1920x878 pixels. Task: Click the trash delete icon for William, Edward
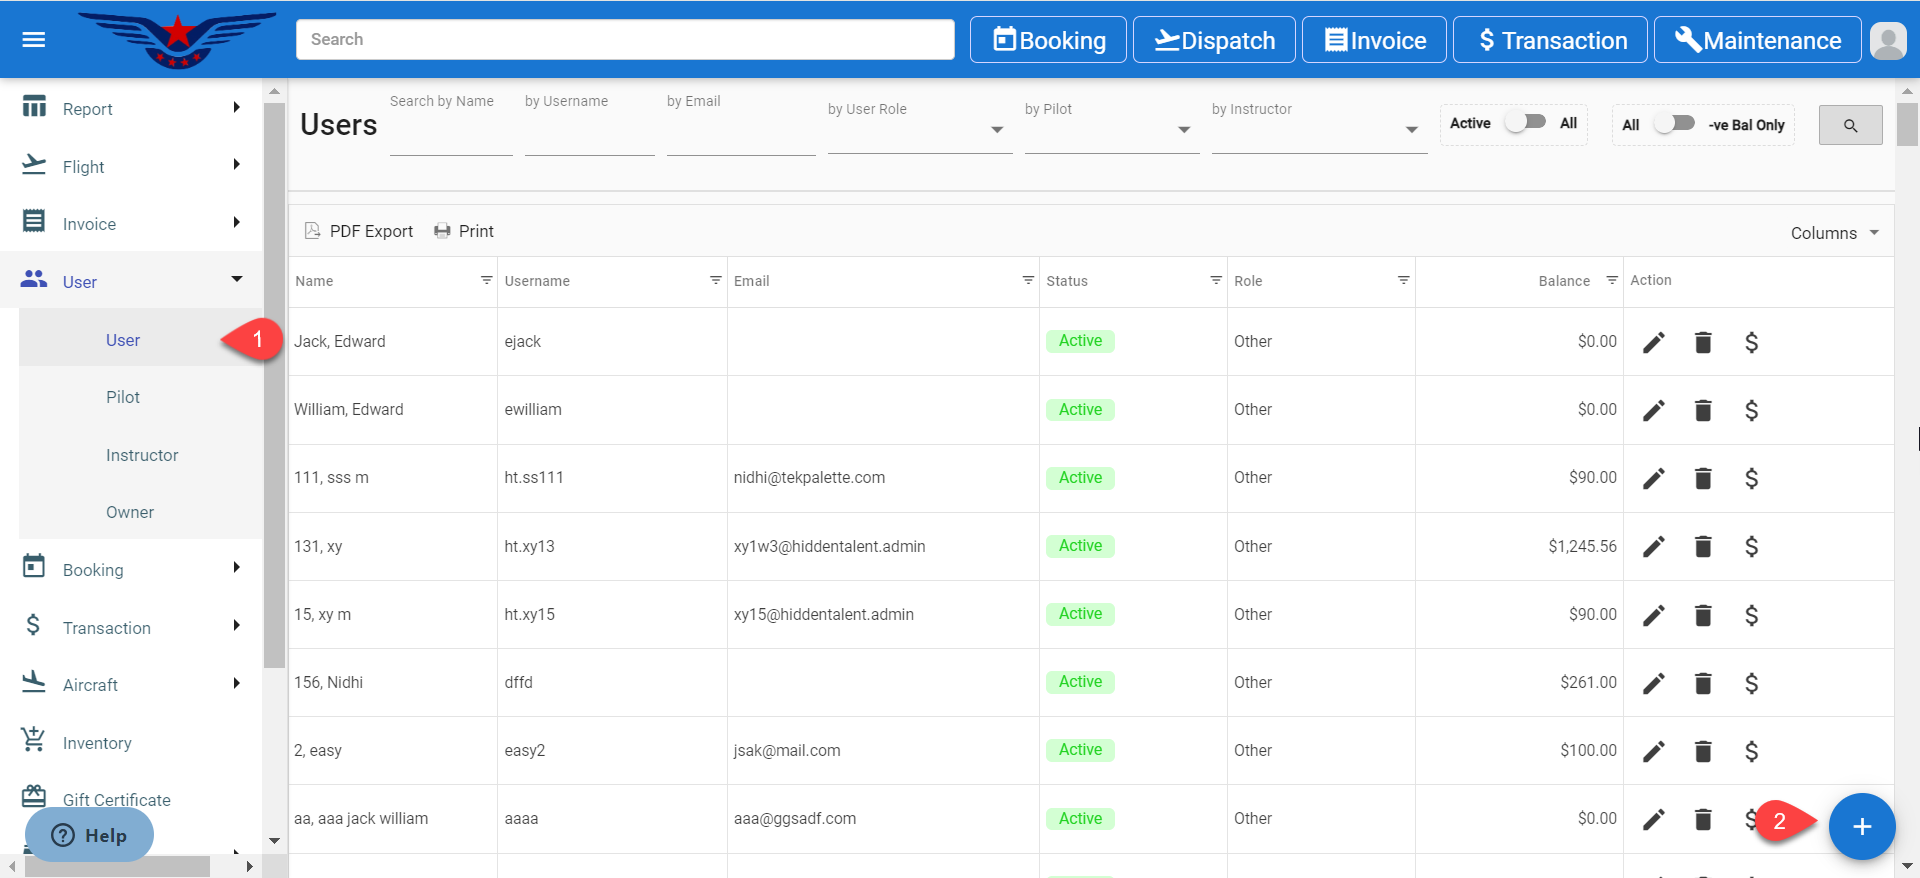point(1703,411)
